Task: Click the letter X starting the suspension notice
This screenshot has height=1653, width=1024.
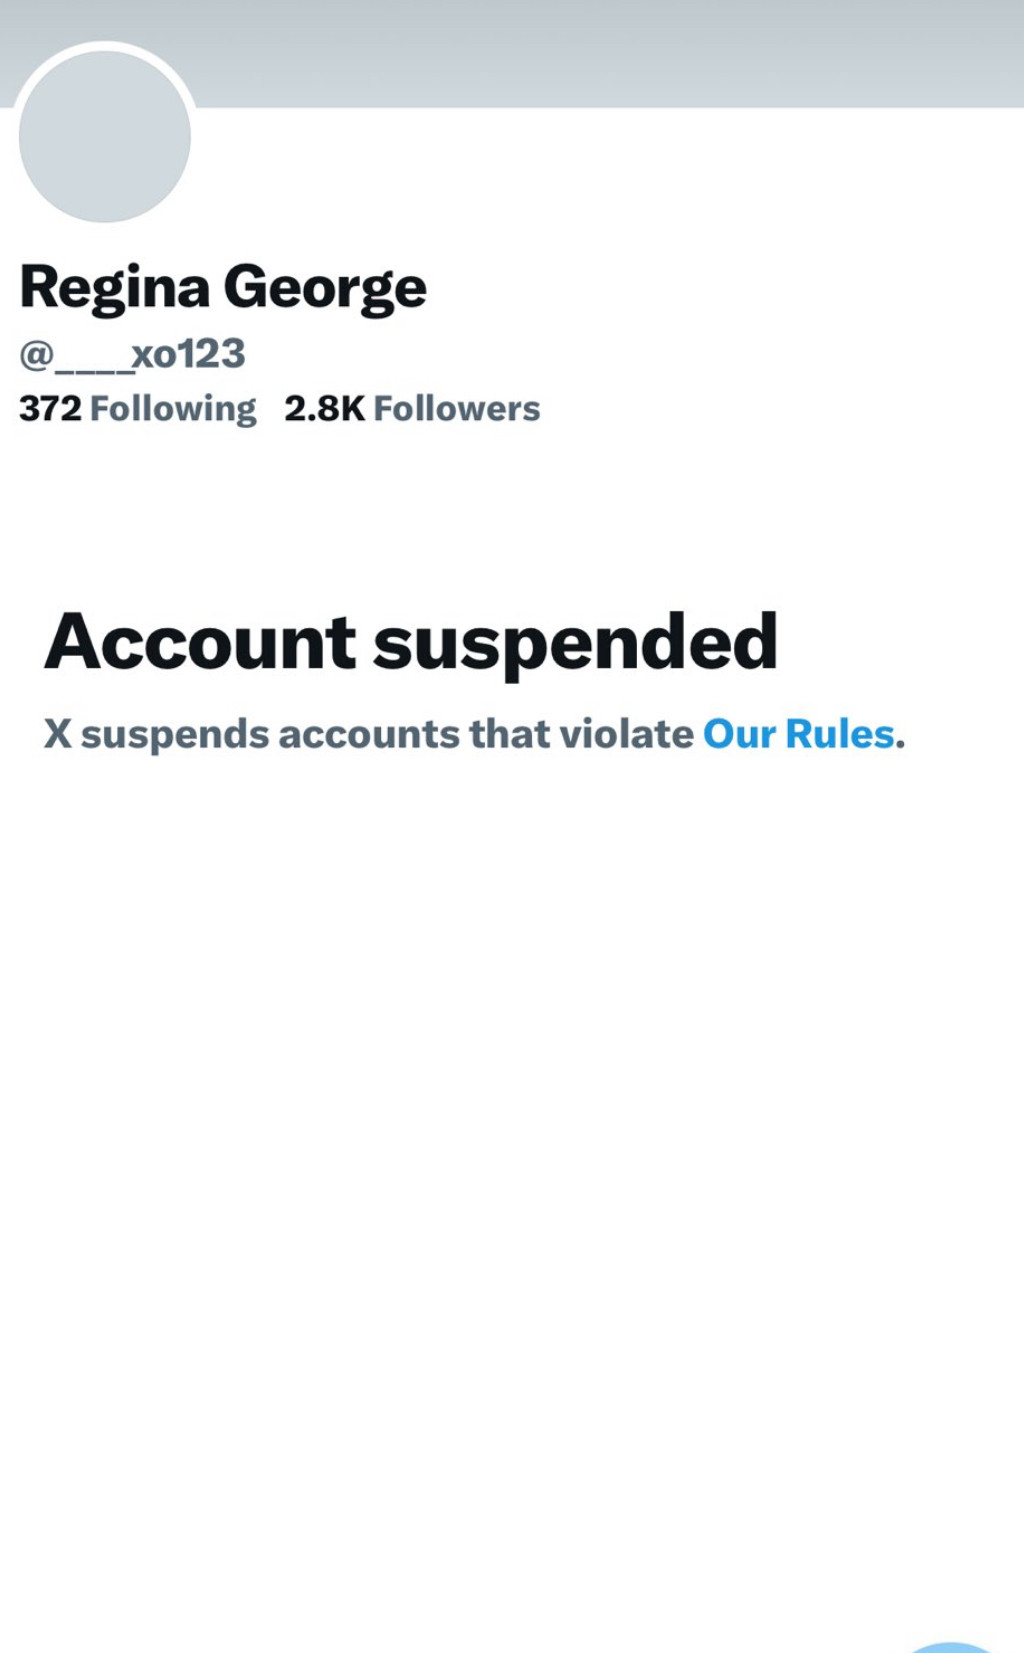Action: (58, 734)
